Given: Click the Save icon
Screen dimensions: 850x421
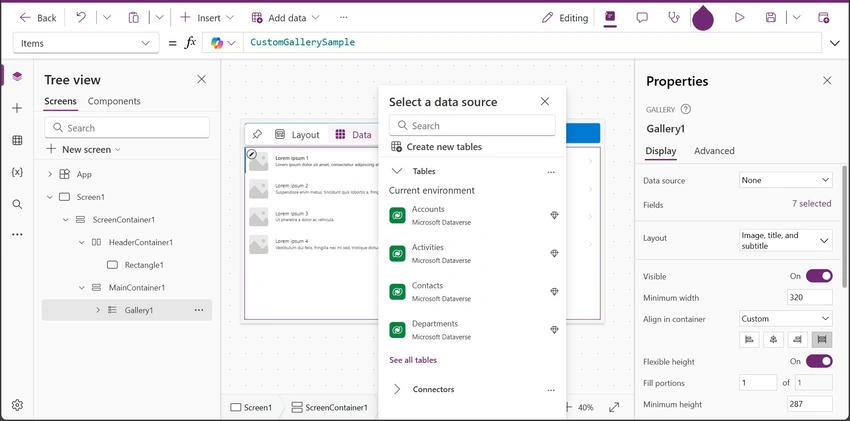Looking at the screenshot, I should pos(771,18).
